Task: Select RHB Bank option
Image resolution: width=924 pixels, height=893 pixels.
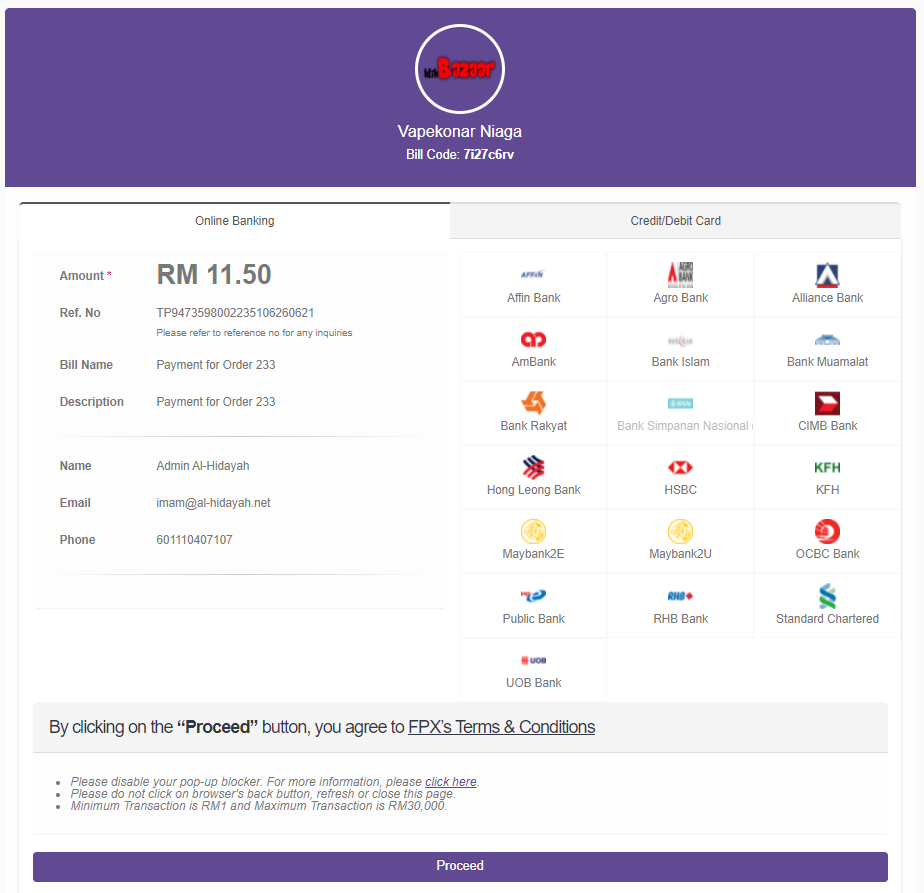Action: [x=680, y=596]
